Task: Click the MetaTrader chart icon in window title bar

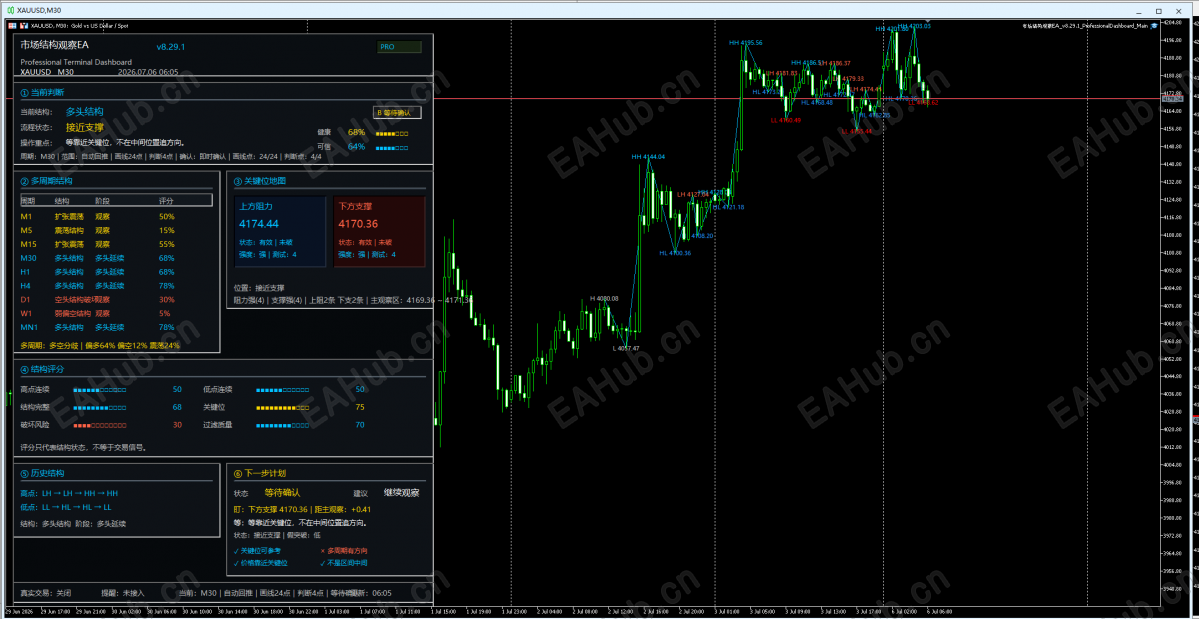Action: [10, 10]
